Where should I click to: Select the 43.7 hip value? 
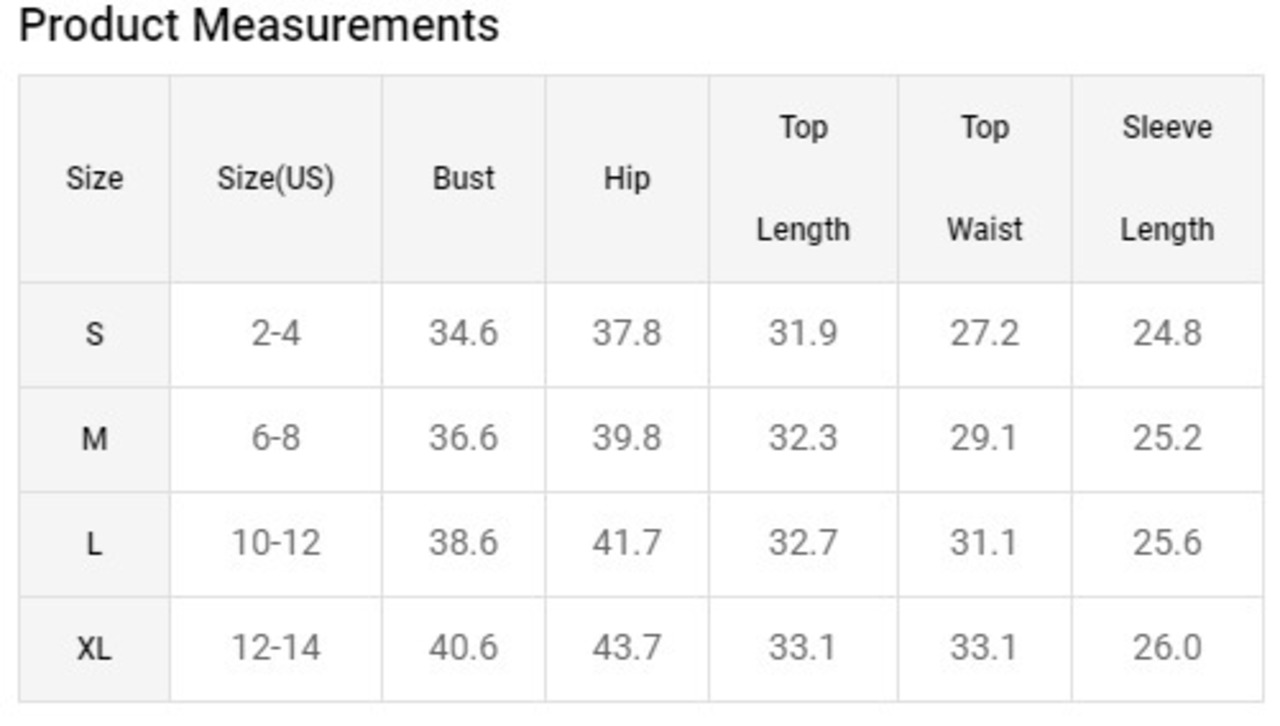pyautogui.click(x=627, y=649)
